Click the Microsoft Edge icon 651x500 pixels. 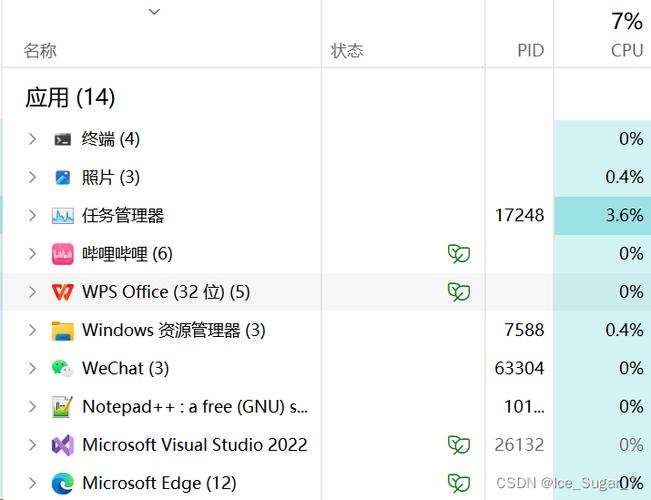pos(63,483)
